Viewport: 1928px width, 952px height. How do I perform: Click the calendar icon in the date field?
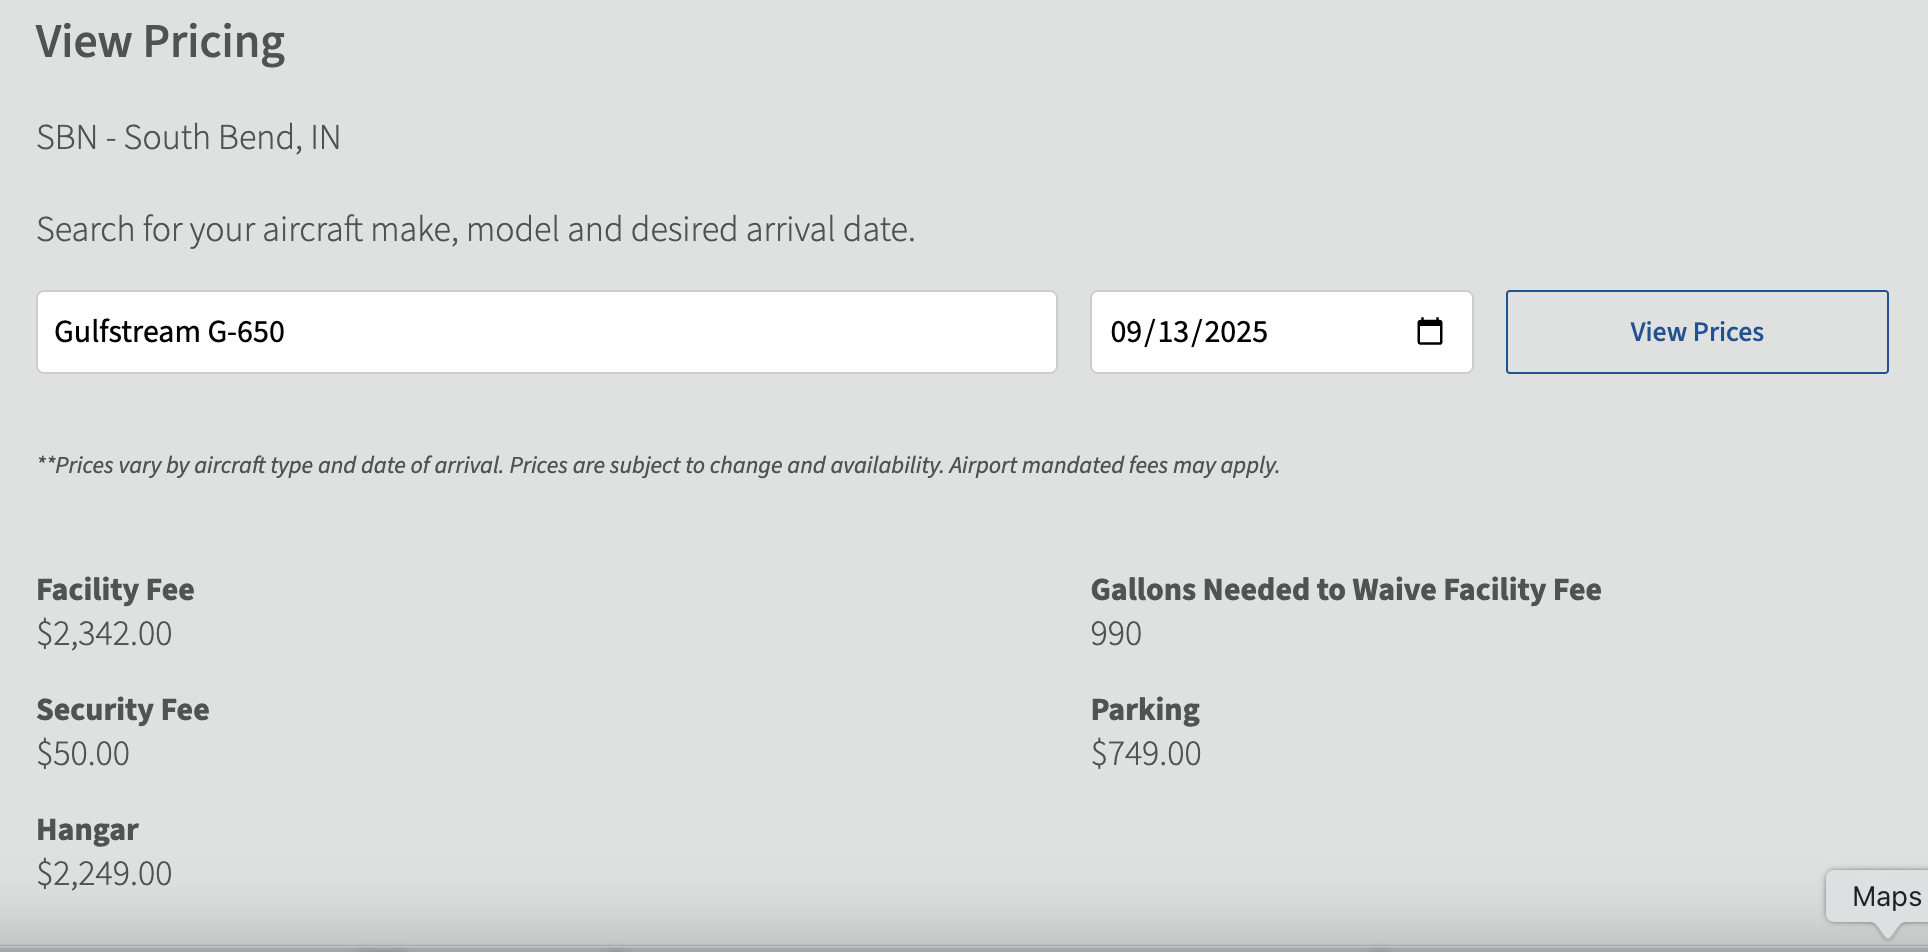coord(1430,331)
